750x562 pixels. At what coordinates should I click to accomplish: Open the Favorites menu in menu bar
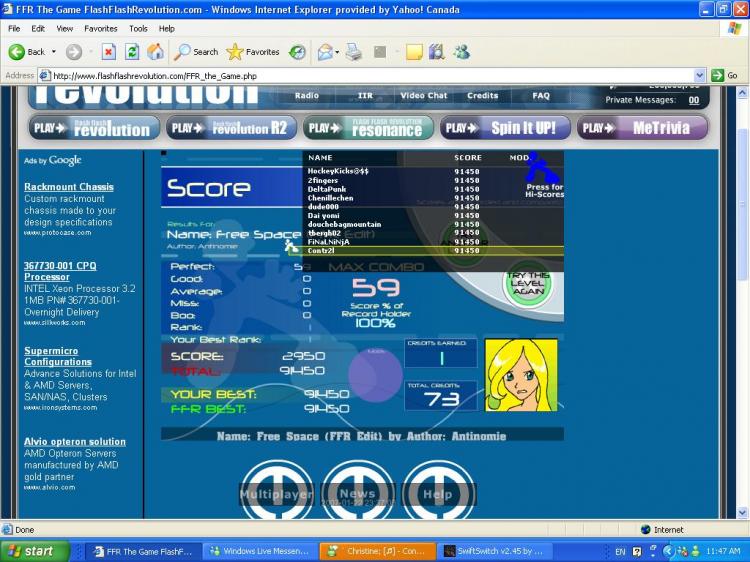[x=100, y=29]
